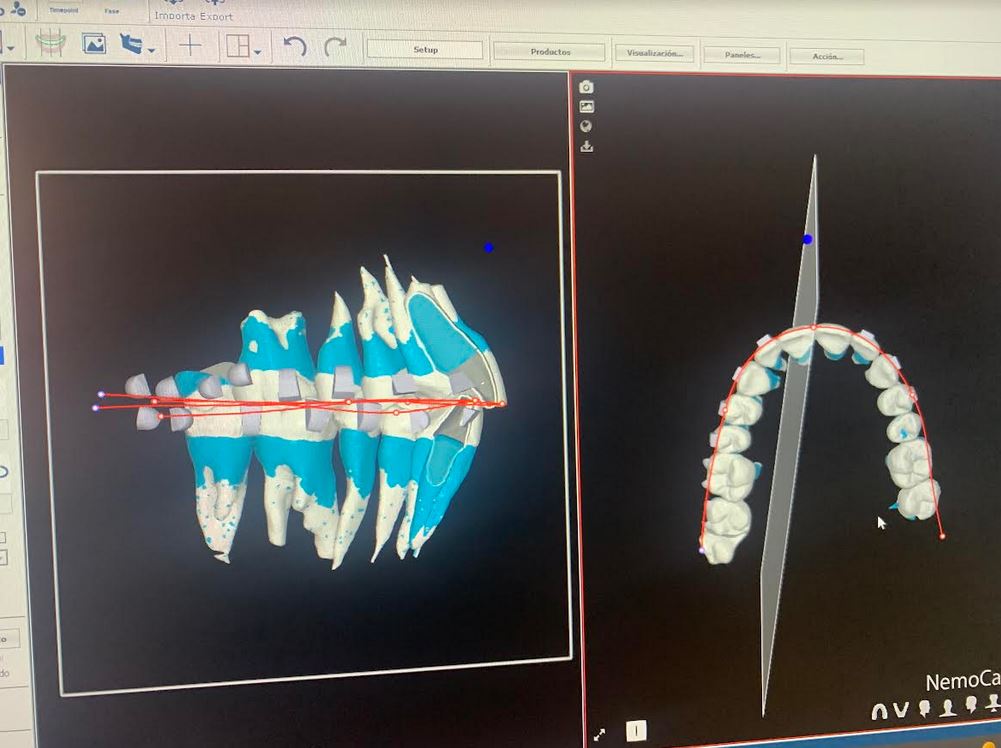This screenshot has width=1001, height=748.
Task: Open the Acción menu
Action: (x=827, y=56)
